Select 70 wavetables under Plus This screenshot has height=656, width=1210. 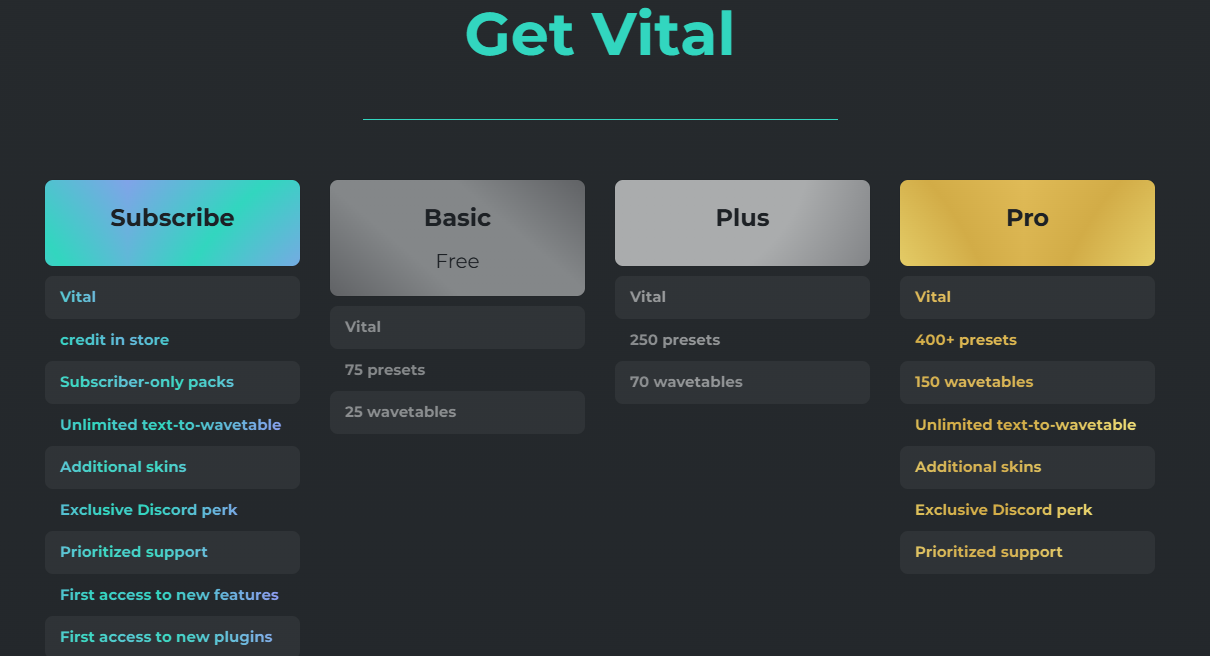pos(741,382)
